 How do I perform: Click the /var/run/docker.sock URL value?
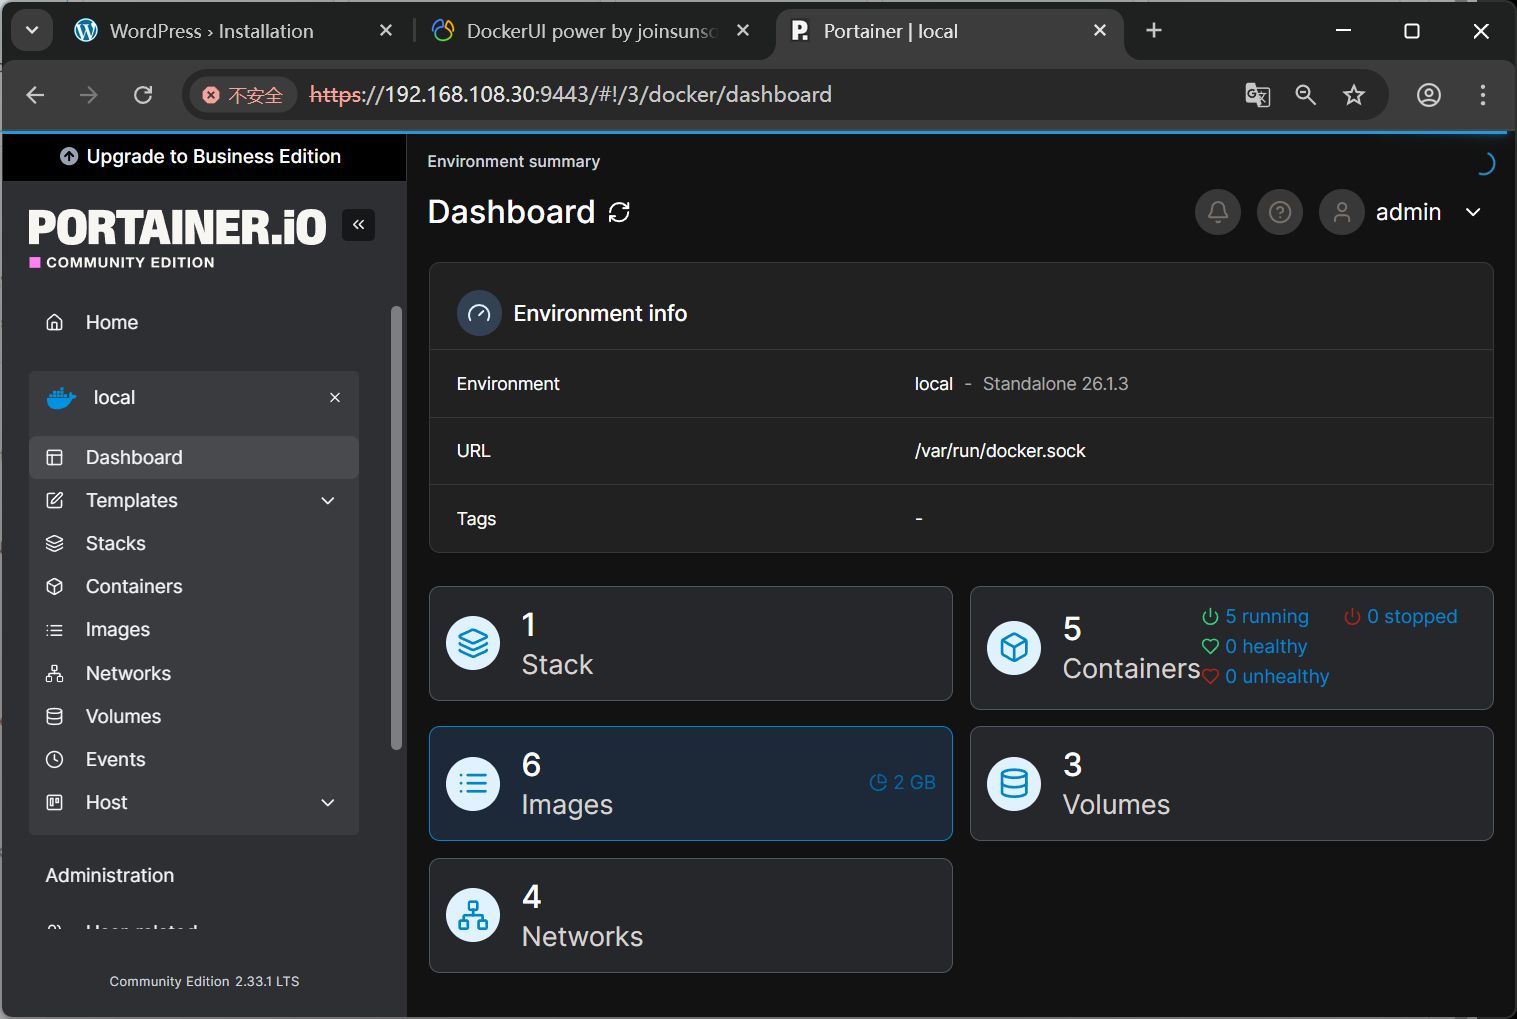pyautogui.click(x=1000, y=451)
